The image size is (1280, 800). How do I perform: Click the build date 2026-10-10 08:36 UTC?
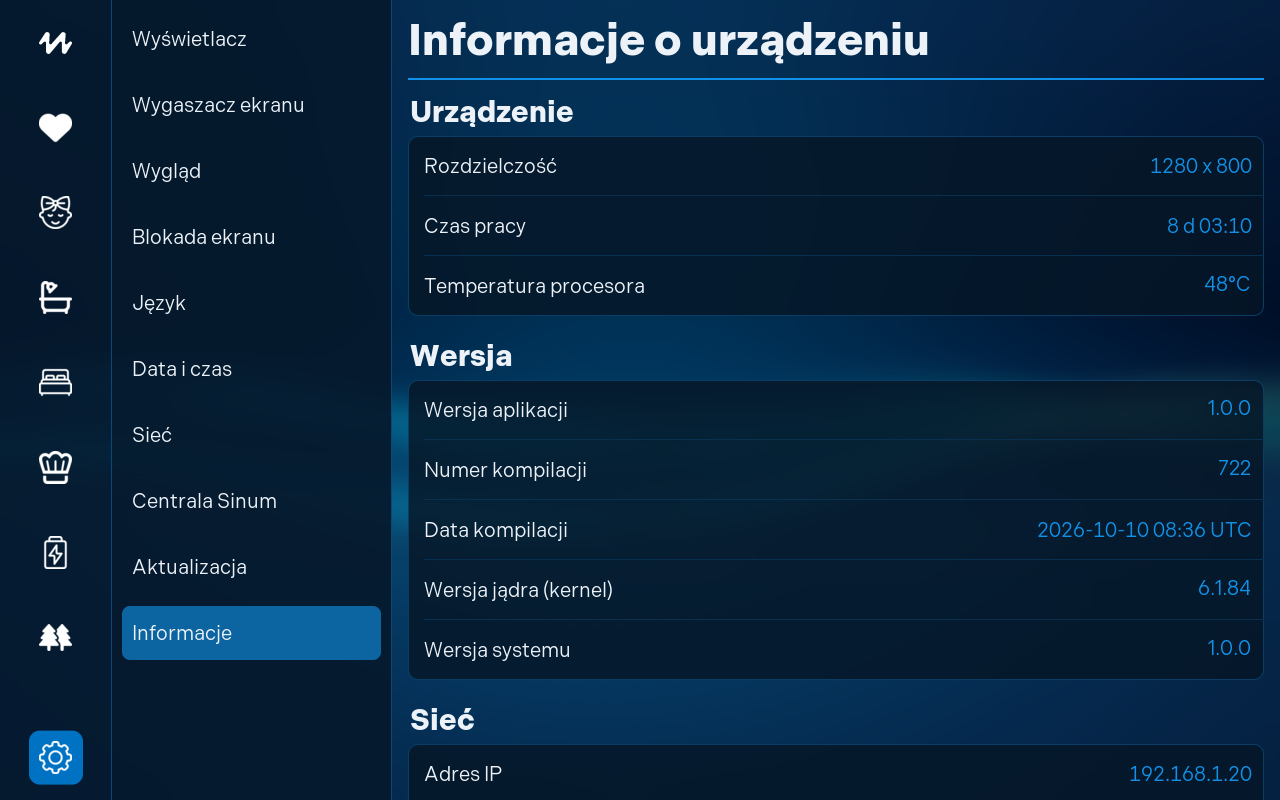coord(1144,530)
